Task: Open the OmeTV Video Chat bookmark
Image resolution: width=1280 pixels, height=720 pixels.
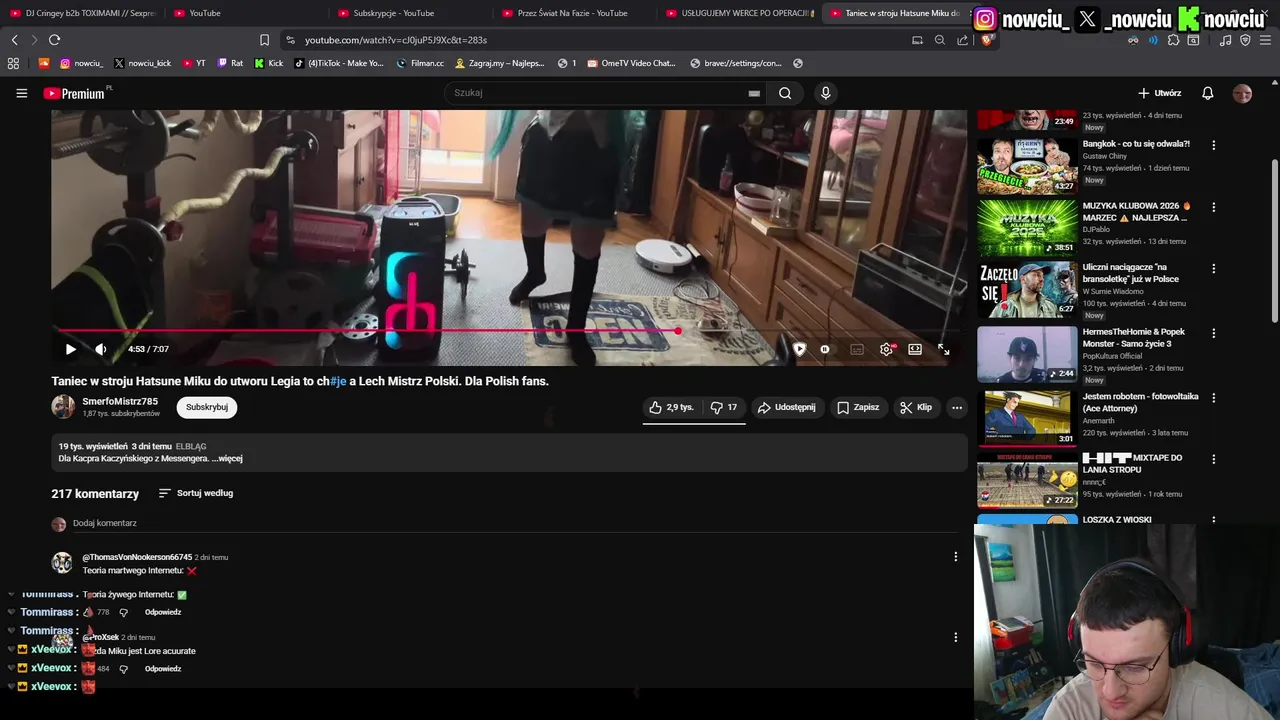Action: [632, 63]
